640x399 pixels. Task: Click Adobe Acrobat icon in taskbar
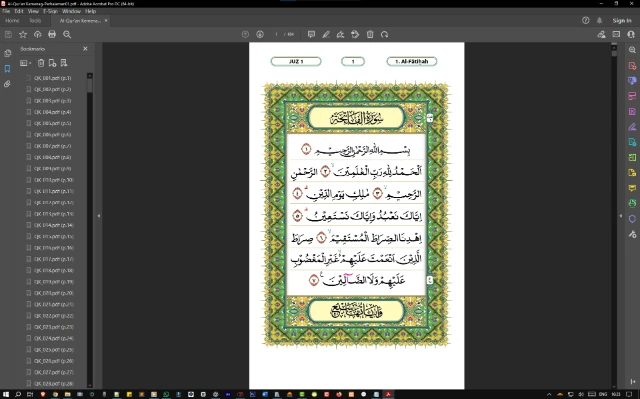tap(388, 395)
